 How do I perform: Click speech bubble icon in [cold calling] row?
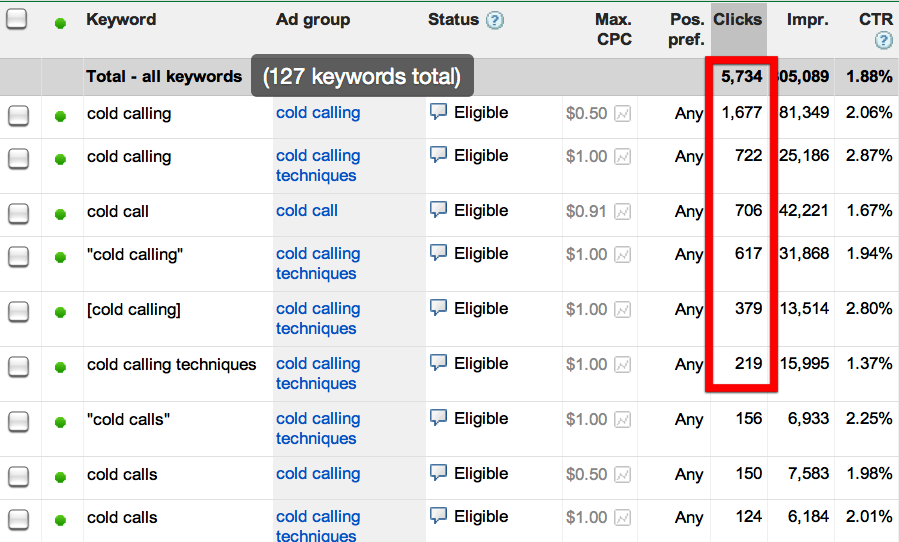click(x=438, y=308)
